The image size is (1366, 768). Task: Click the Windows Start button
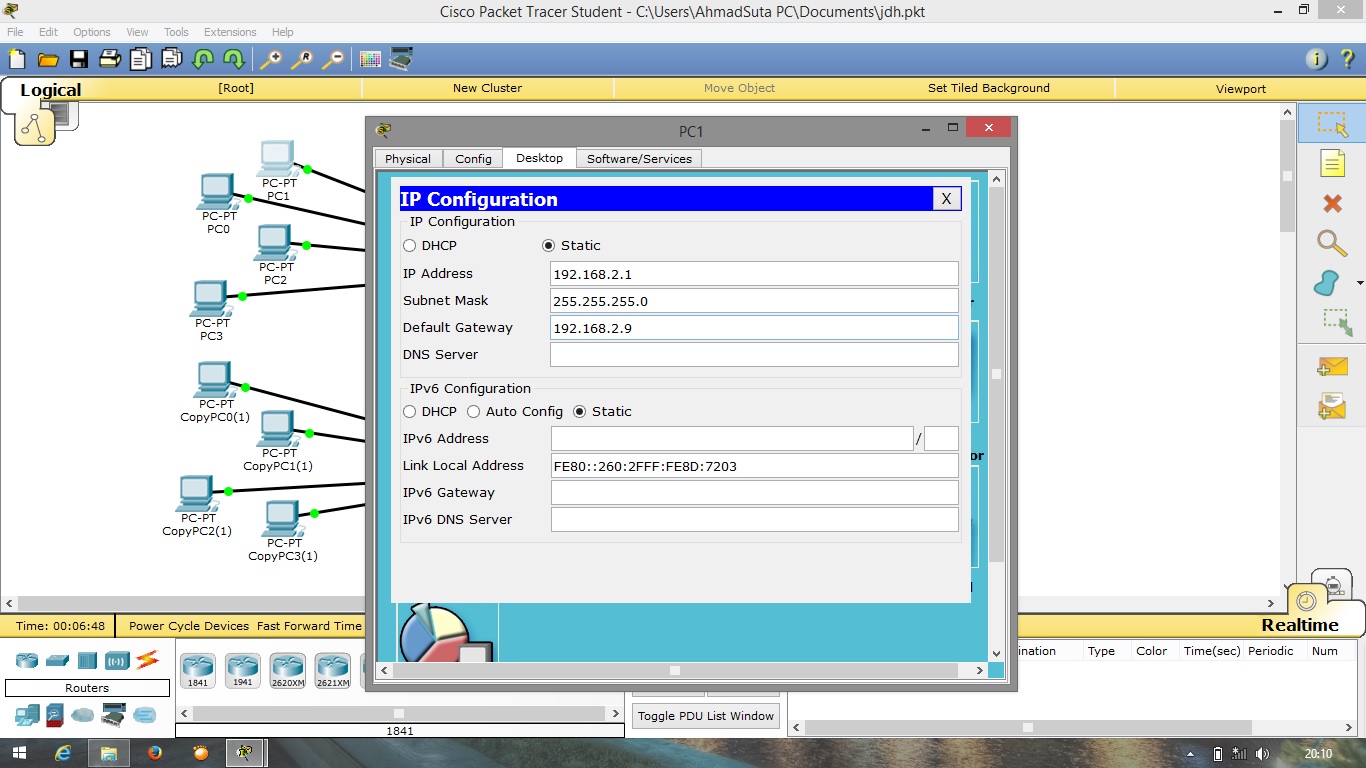(x=19, y=753)
